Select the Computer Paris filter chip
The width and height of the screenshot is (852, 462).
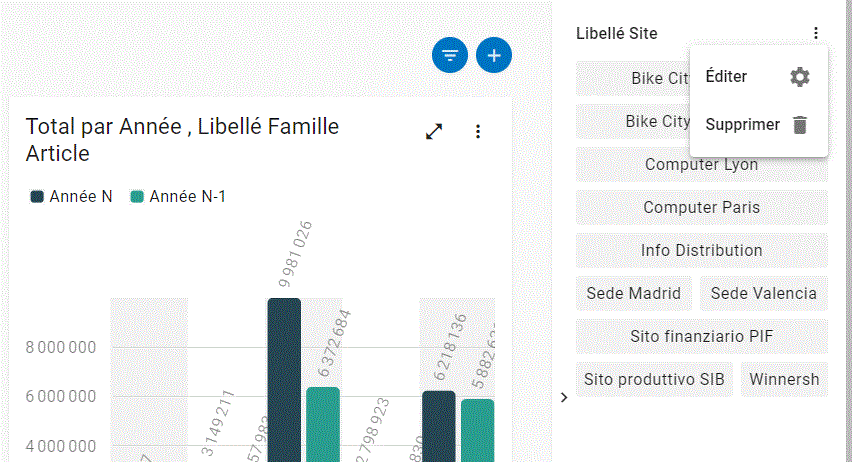(701, 207)
